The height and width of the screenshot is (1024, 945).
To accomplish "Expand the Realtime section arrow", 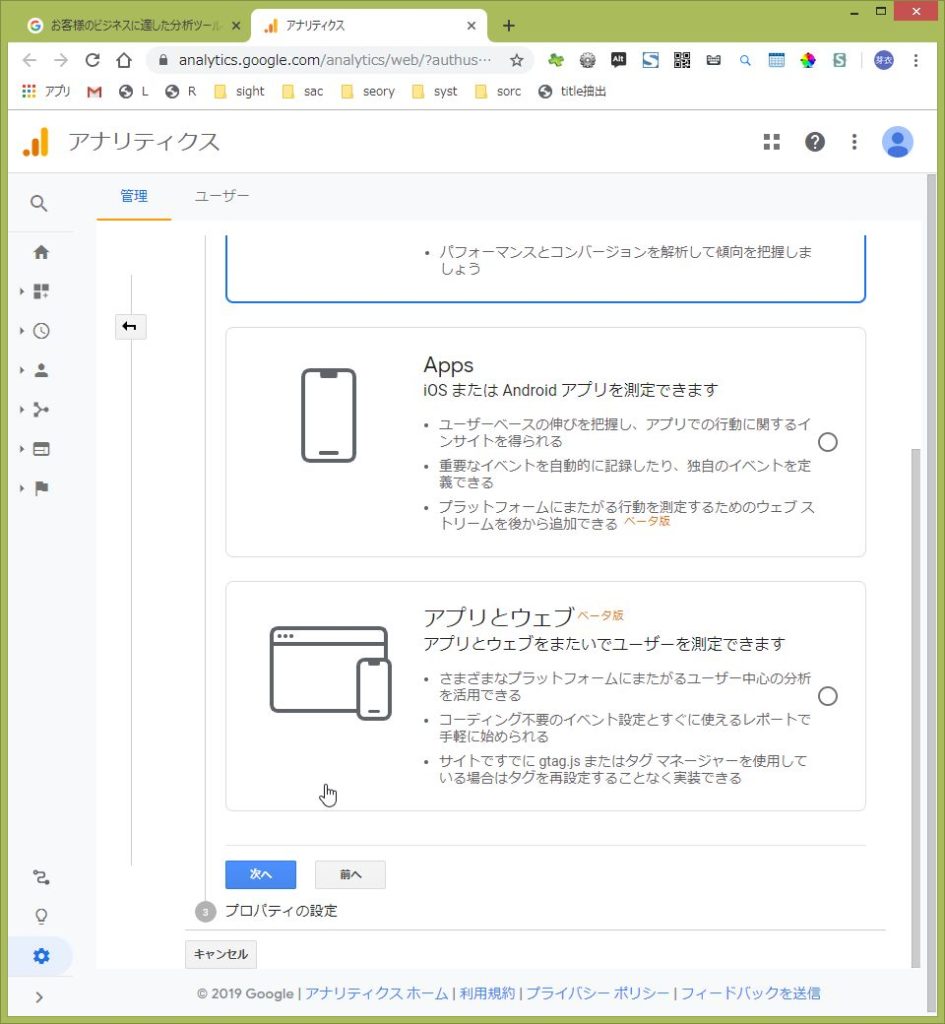I will click(22, 331).
